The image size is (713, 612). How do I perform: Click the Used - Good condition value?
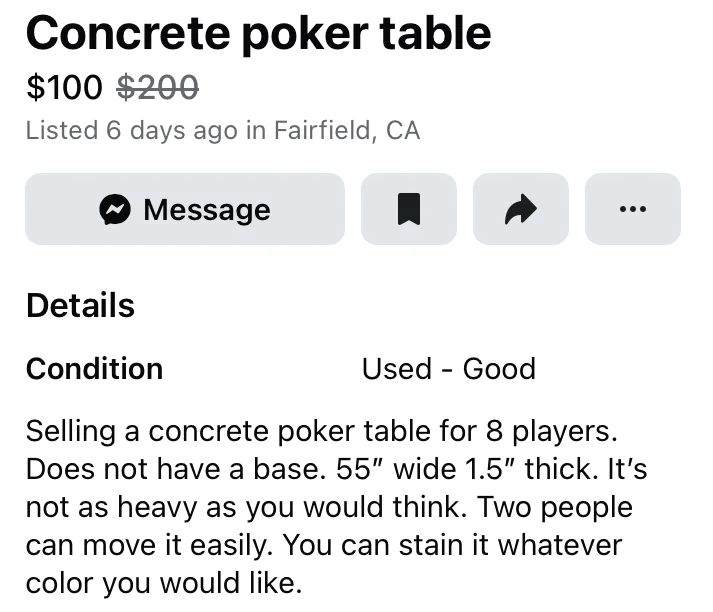tap(448, 368)
